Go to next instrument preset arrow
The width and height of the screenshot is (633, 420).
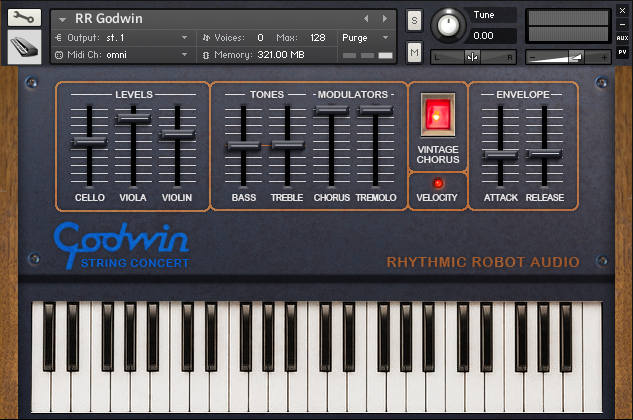point(385,19)
